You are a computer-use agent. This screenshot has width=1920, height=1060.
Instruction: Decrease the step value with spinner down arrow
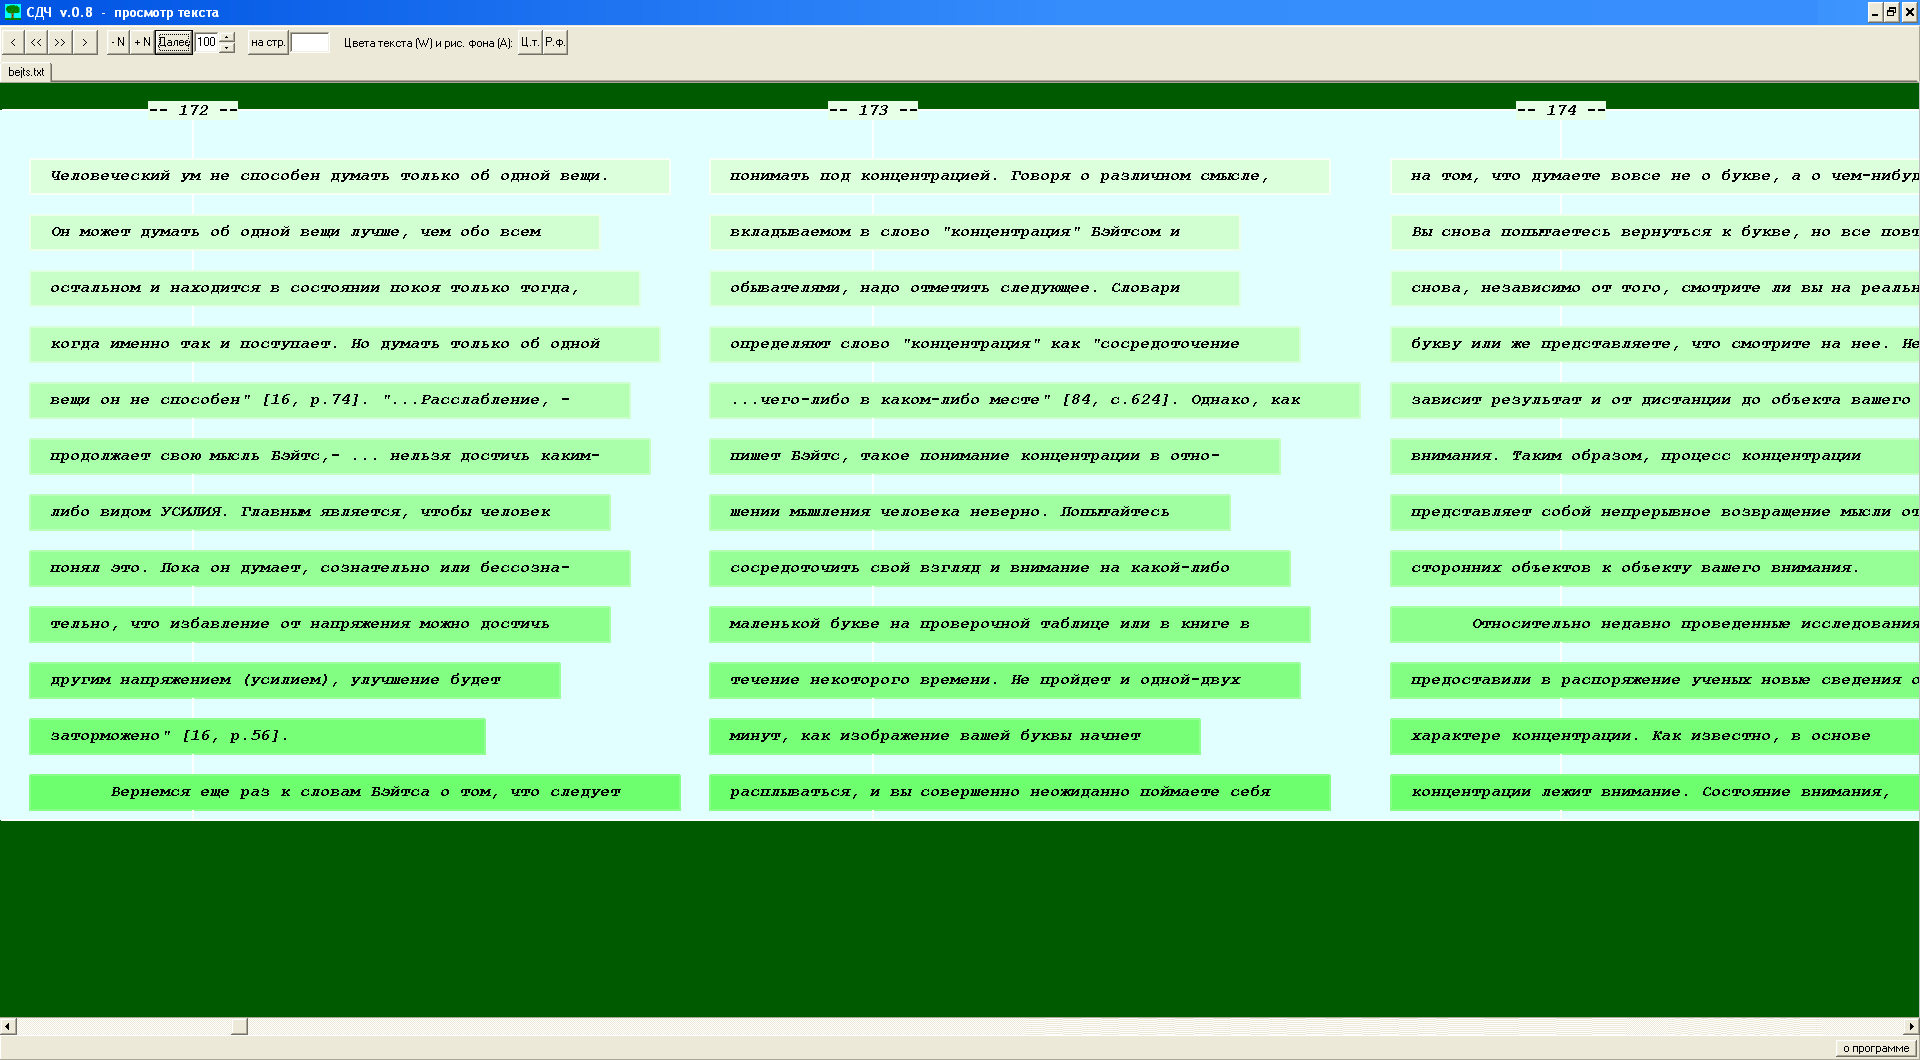point(228,47)
